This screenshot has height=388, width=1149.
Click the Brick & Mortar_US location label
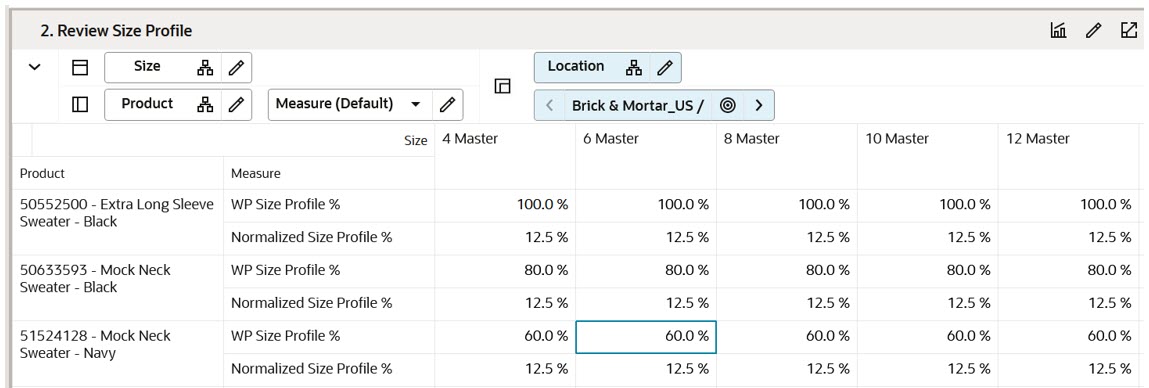click(638, 105)
